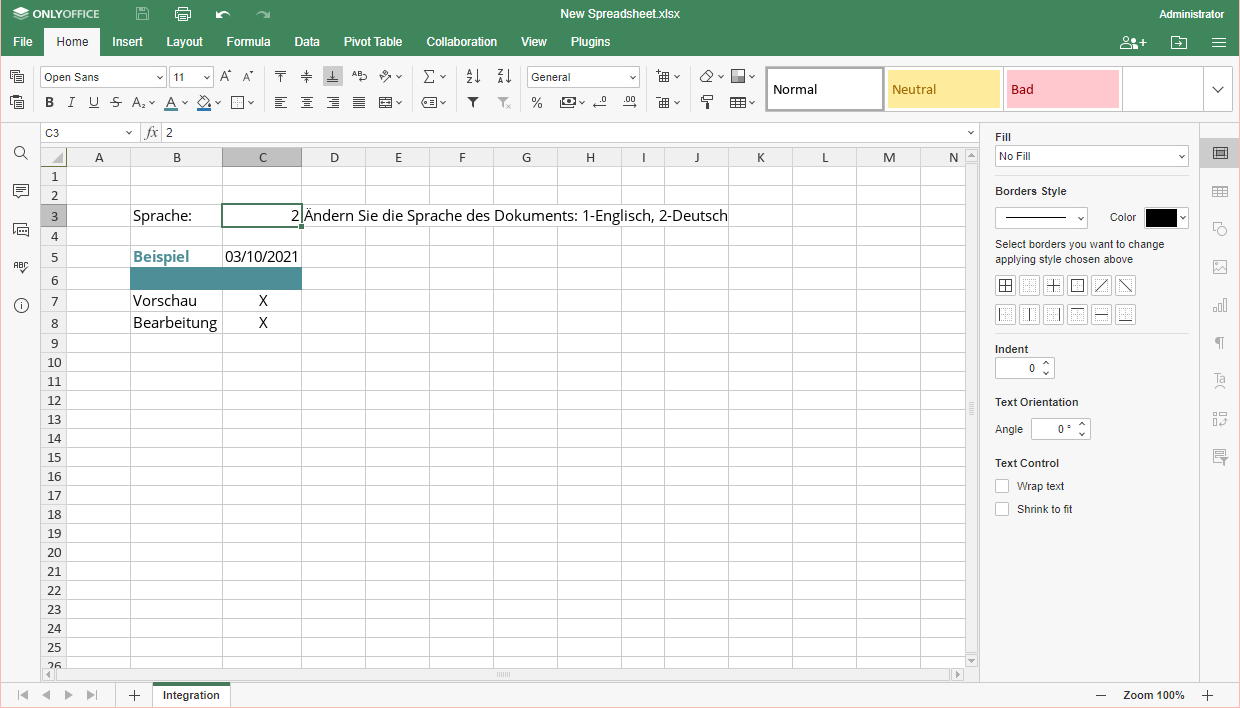Open the border Color swatch picker
Image resolution: width=1240 pixels, height=708 pixels.
1166,218
